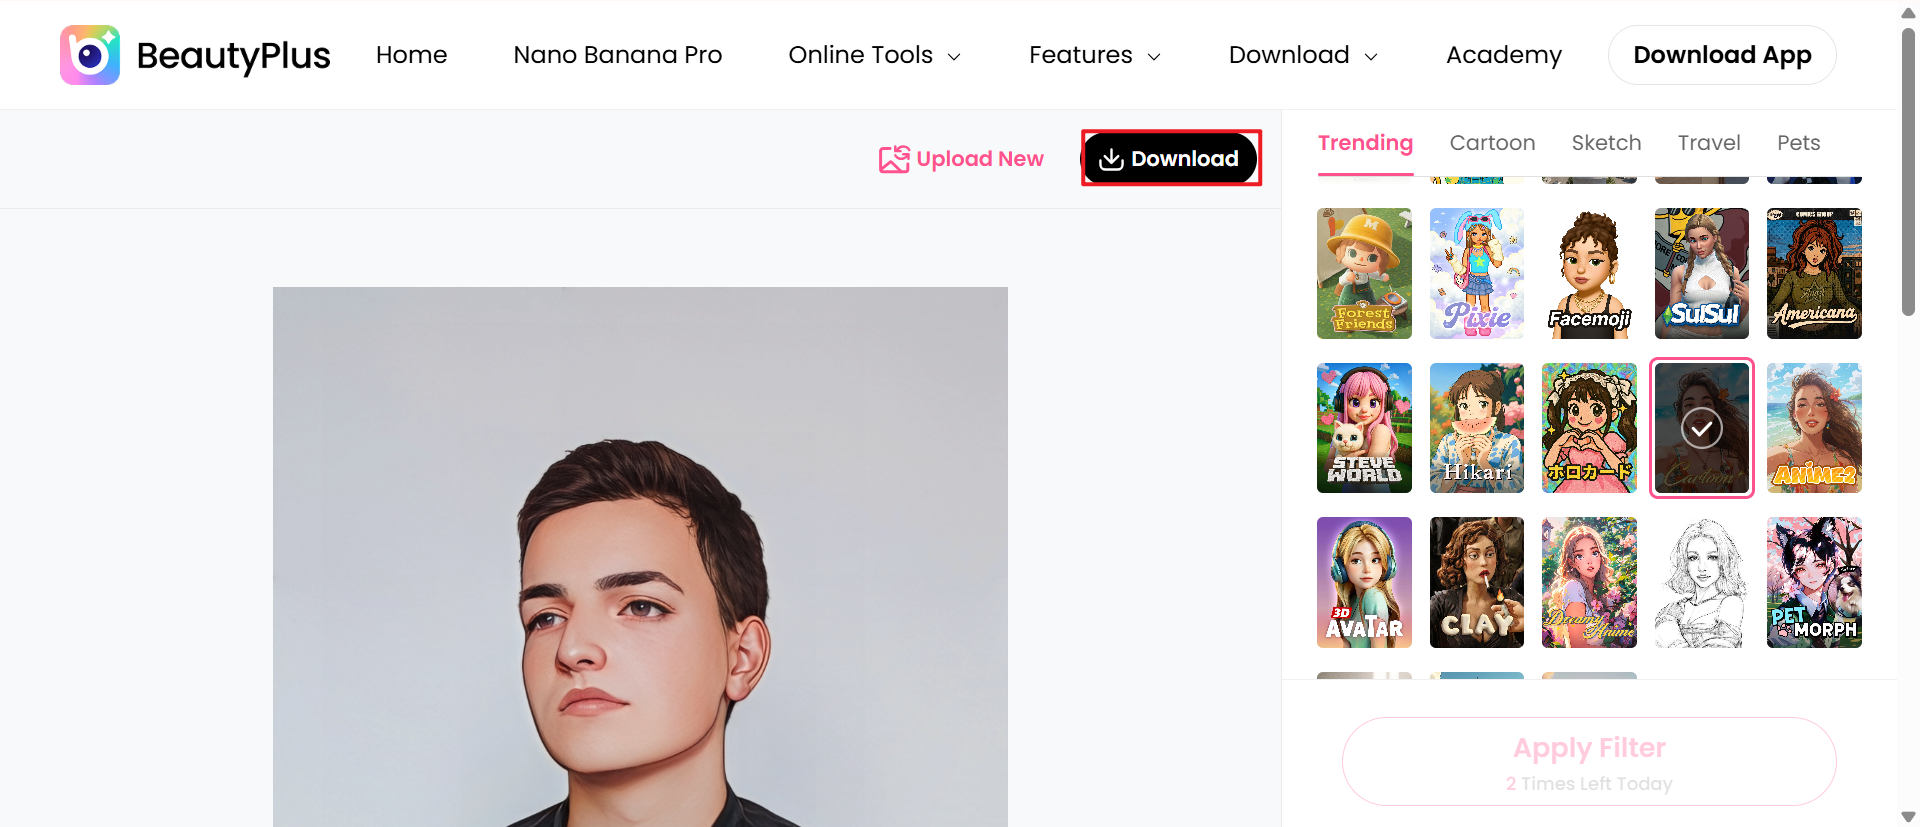Screen dimensions: 1920x827
Task: Choose the Pet Morph filter
Action: pos(1814,582)
